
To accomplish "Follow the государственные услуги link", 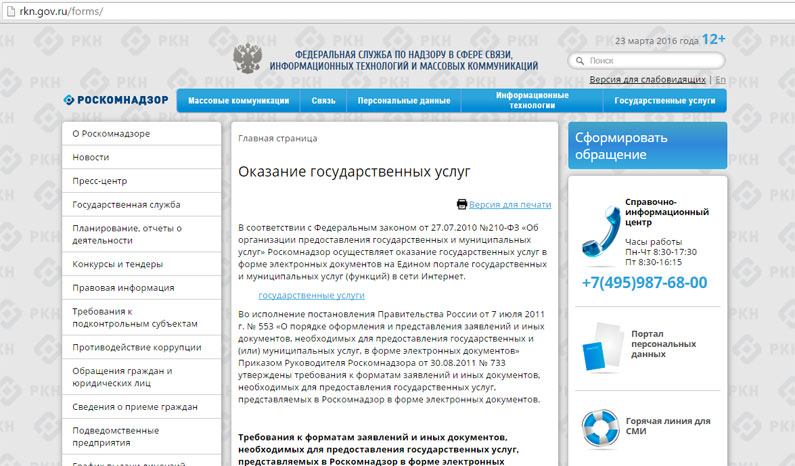I will point(311,296).
